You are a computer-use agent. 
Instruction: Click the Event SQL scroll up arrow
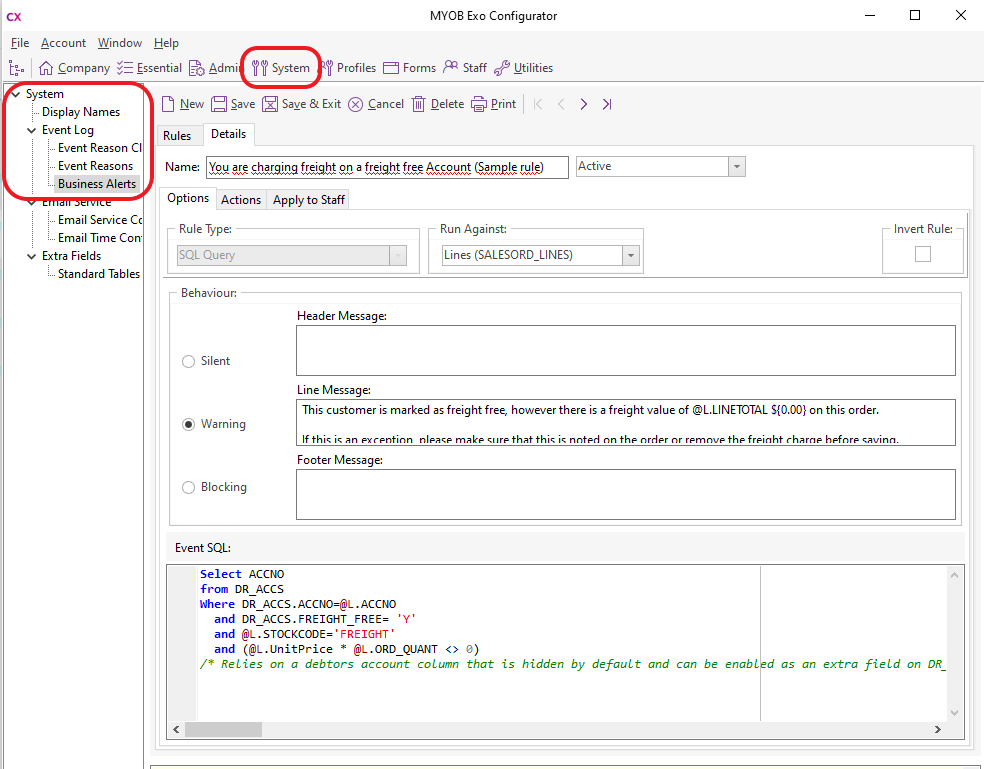click(x=955, y=574)
